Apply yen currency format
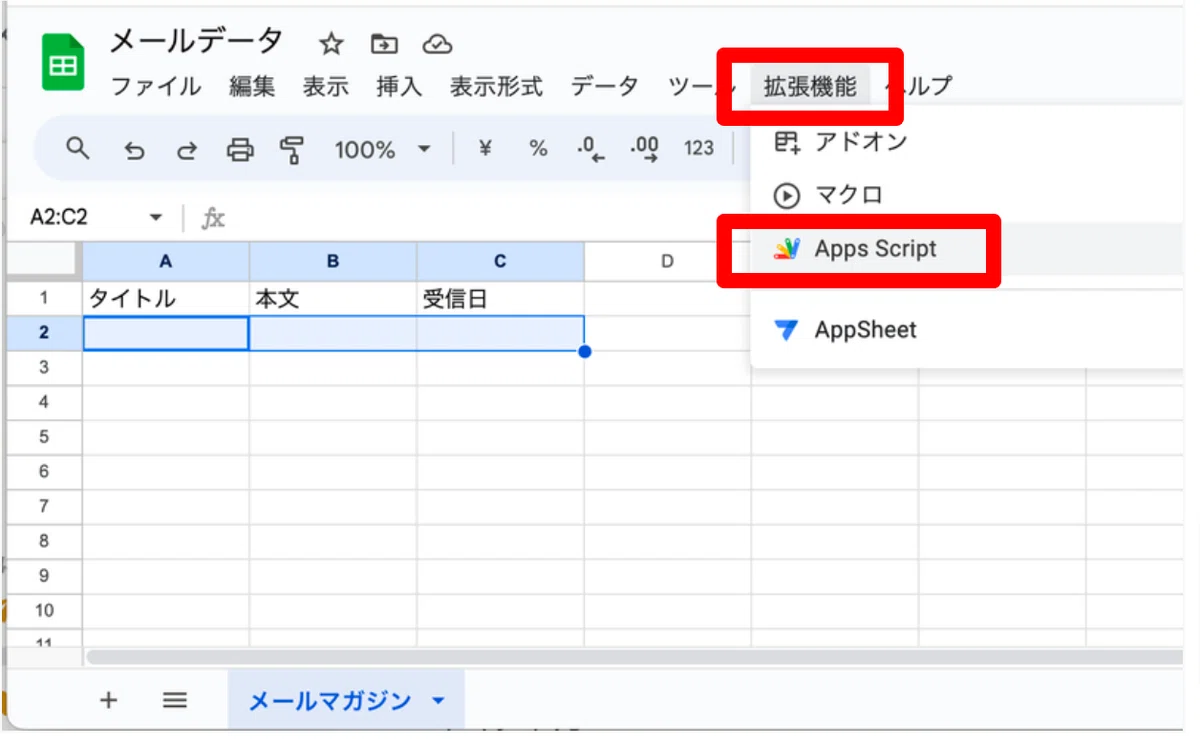 coord(486,149)
